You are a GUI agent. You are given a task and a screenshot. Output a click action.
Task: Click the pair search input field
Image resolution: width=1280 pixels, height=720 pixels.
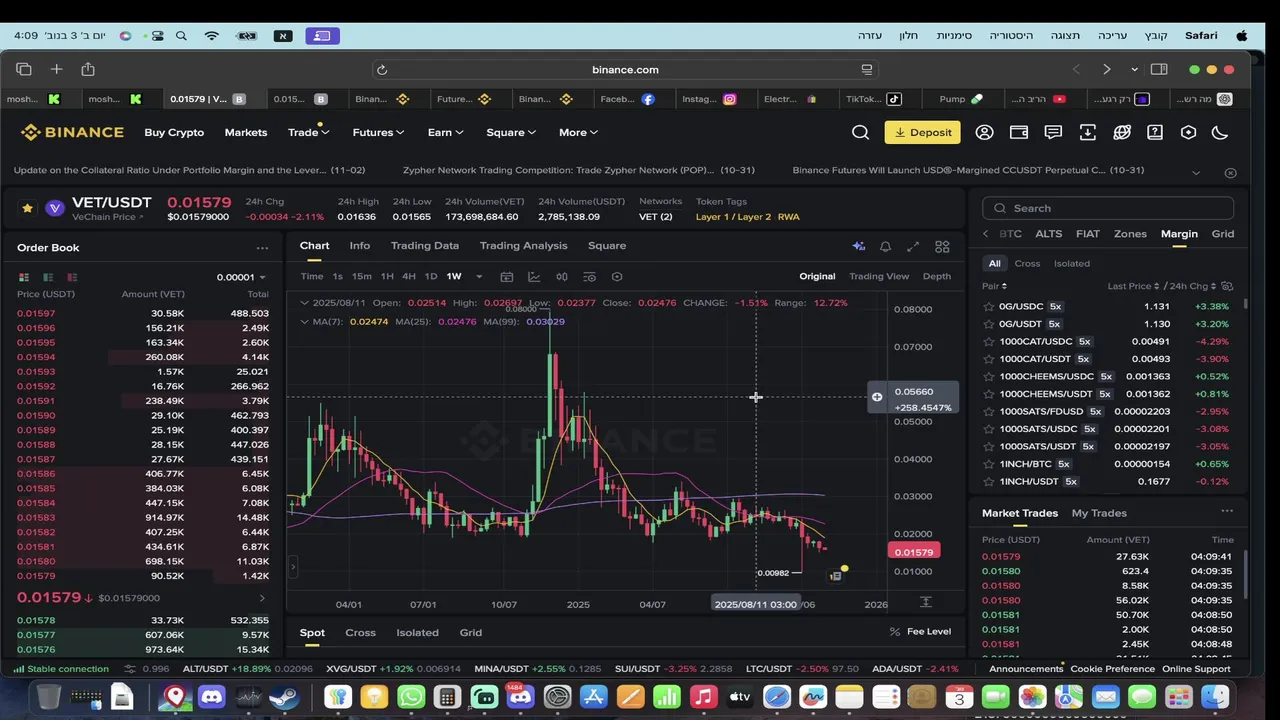point(1108,208)
